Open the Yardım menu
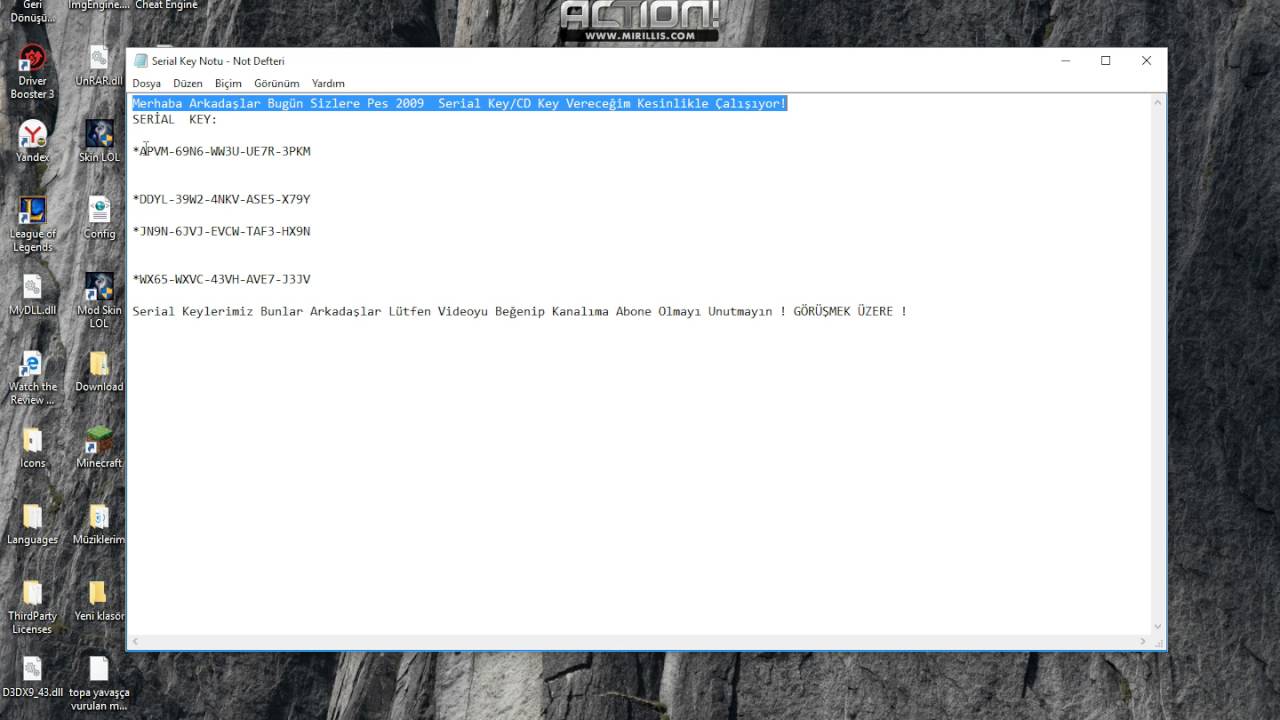The height and width of the screenshot is (720, 1280). click(328, 83)
